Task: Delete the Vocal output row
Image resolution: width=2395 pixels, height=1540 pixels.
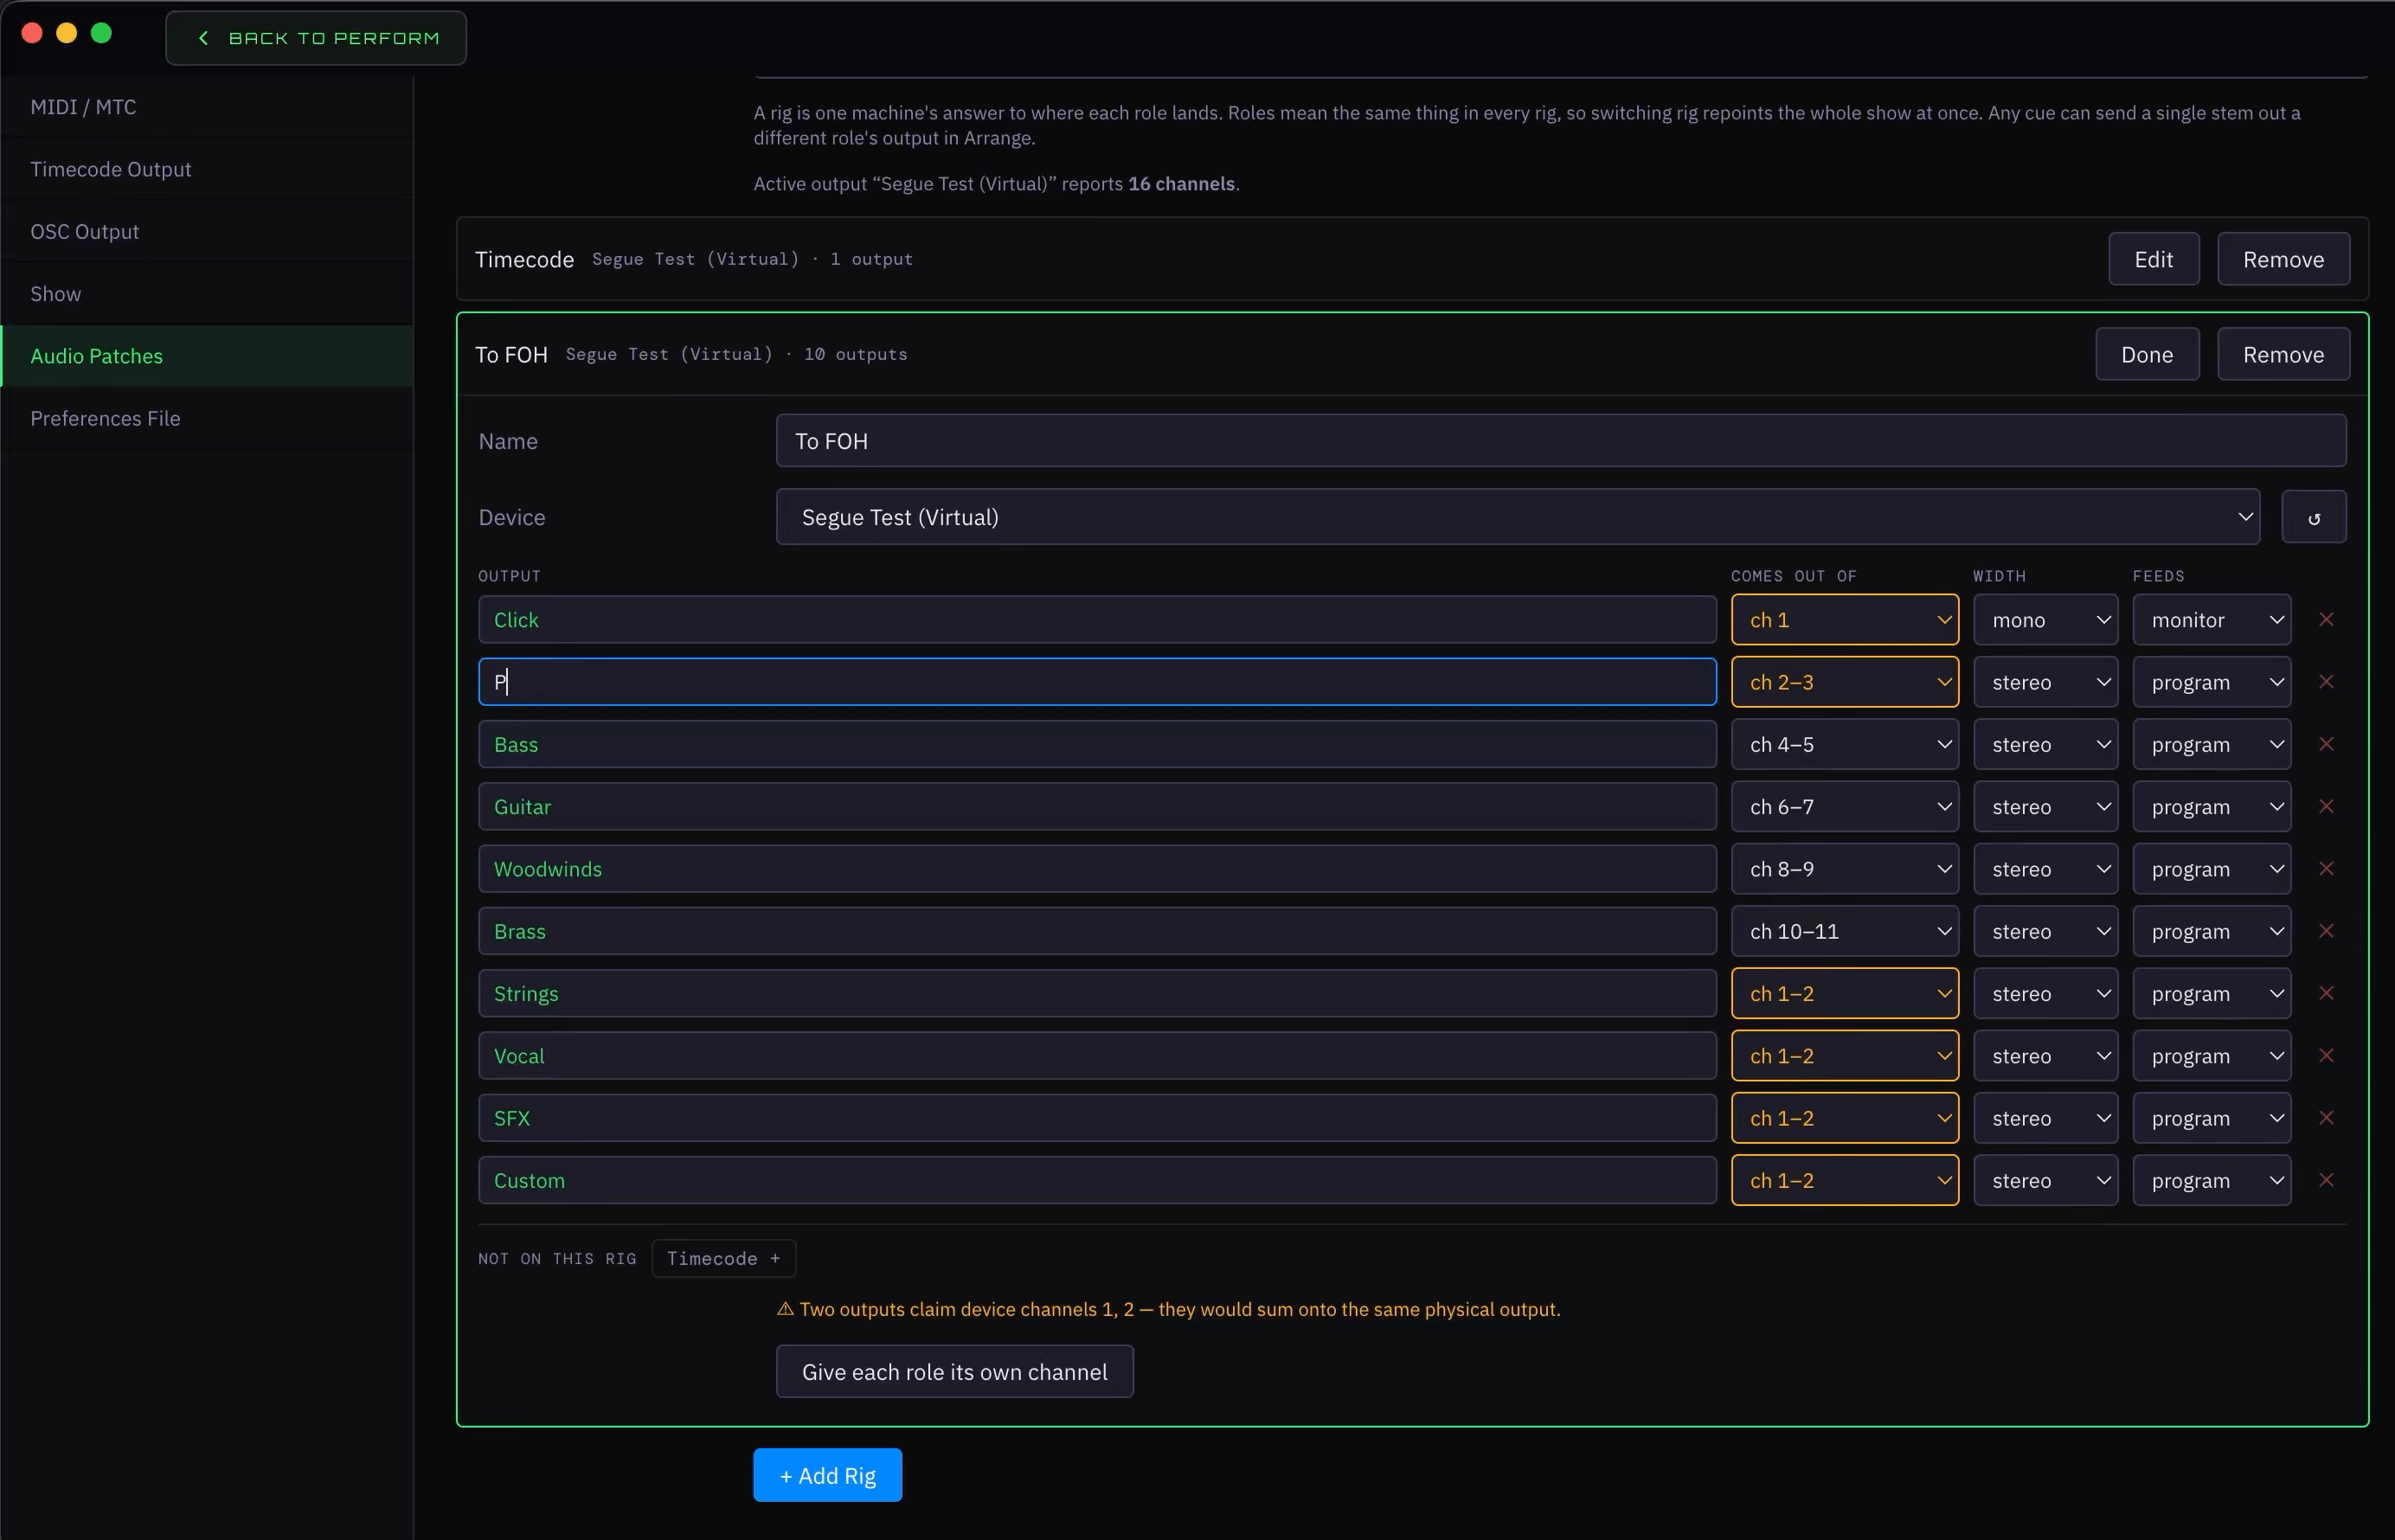Action: [2326, 1056]
